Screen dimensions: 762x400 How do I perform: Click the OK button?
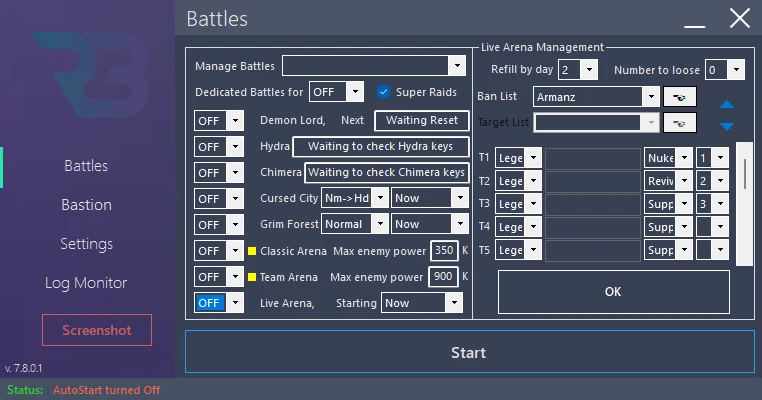coord(613,292)
